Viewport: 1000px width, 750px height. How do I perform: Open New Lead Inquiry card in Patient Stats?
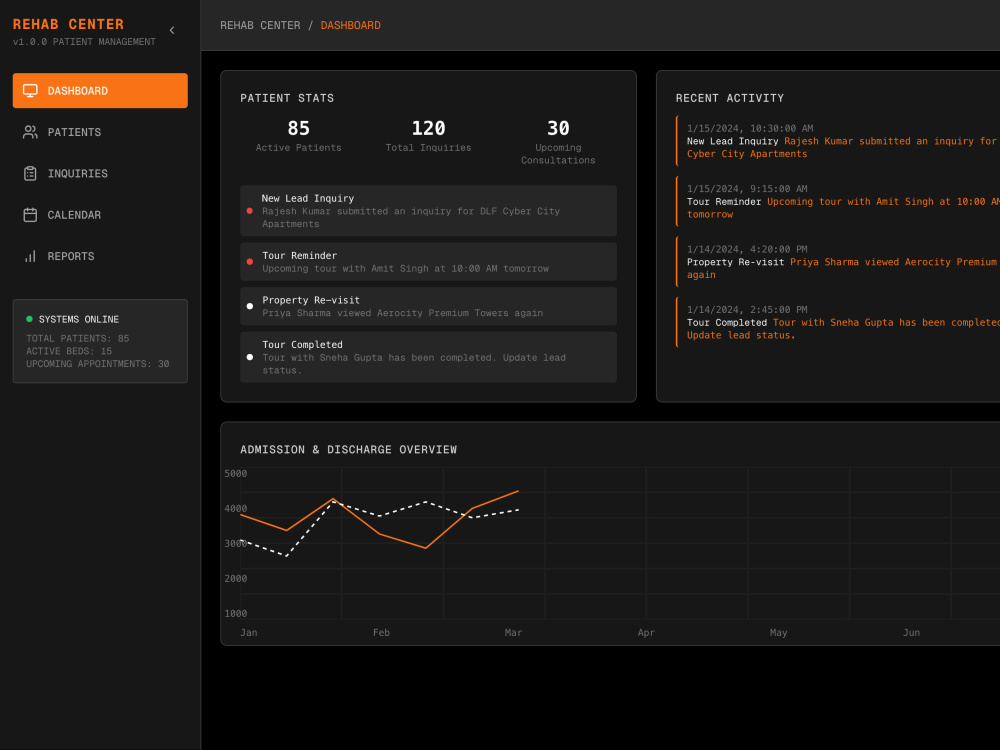[429, 211]
